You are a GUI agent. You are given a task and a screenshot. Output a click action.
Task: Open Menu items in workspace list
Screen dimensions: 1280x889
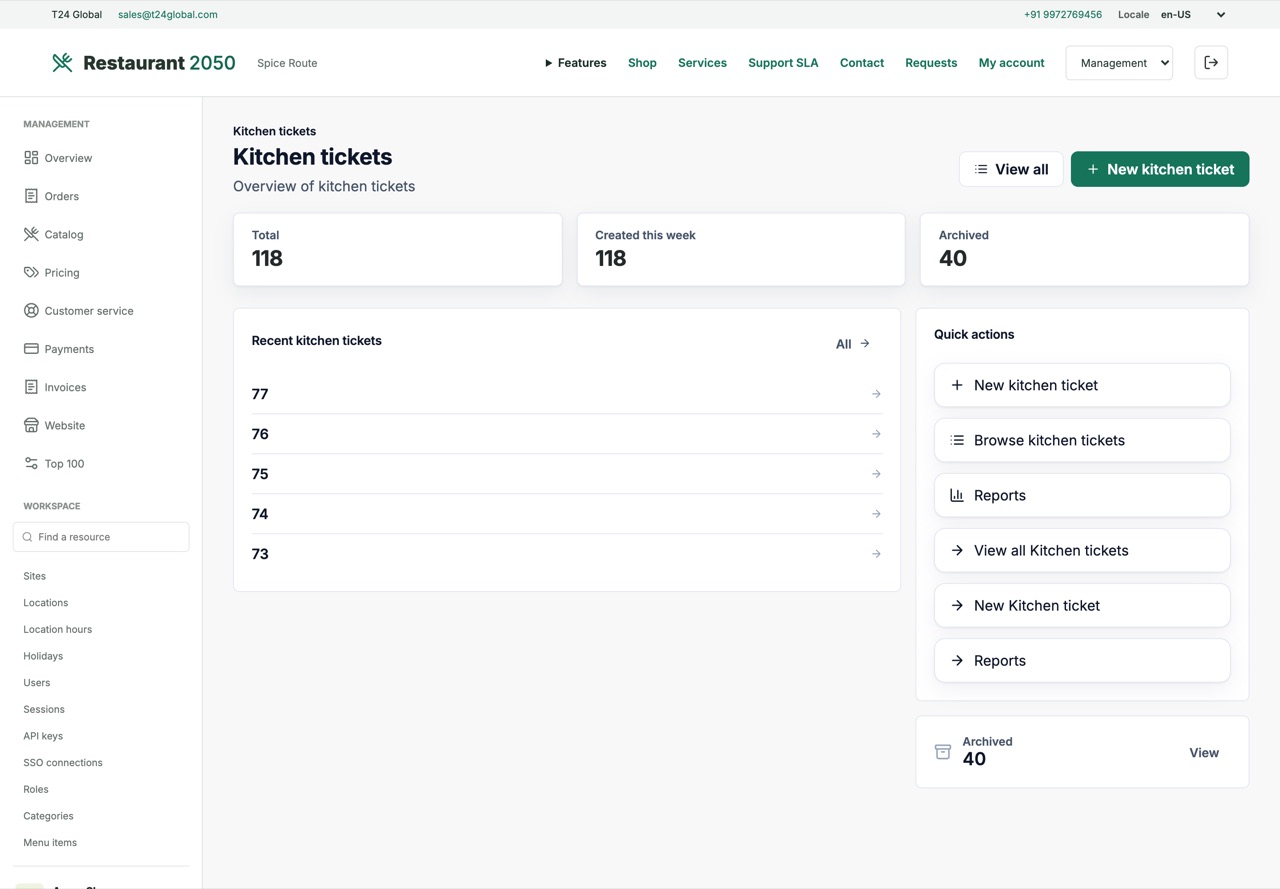click(x=50, y=842)
